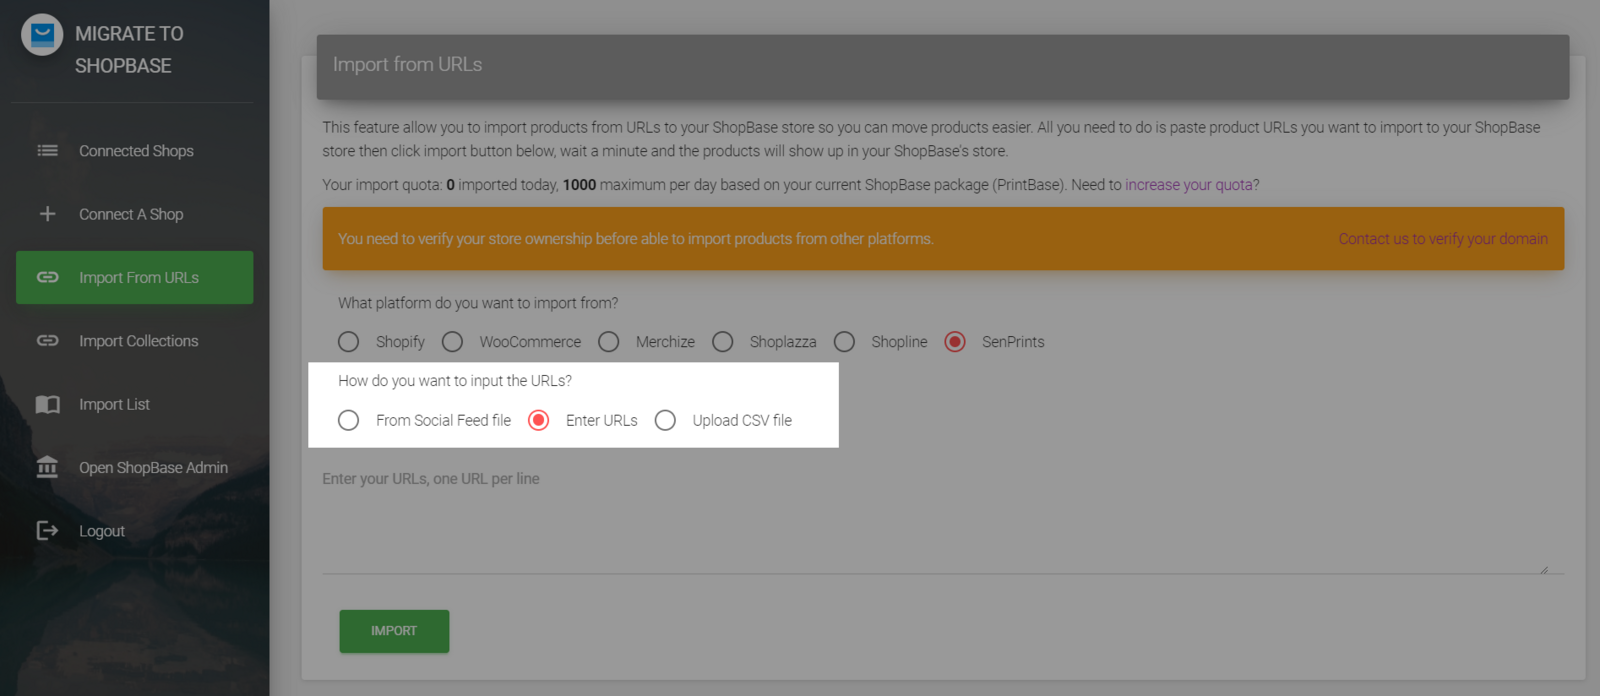Choose the From Social Feed file option

coord(348,421)
